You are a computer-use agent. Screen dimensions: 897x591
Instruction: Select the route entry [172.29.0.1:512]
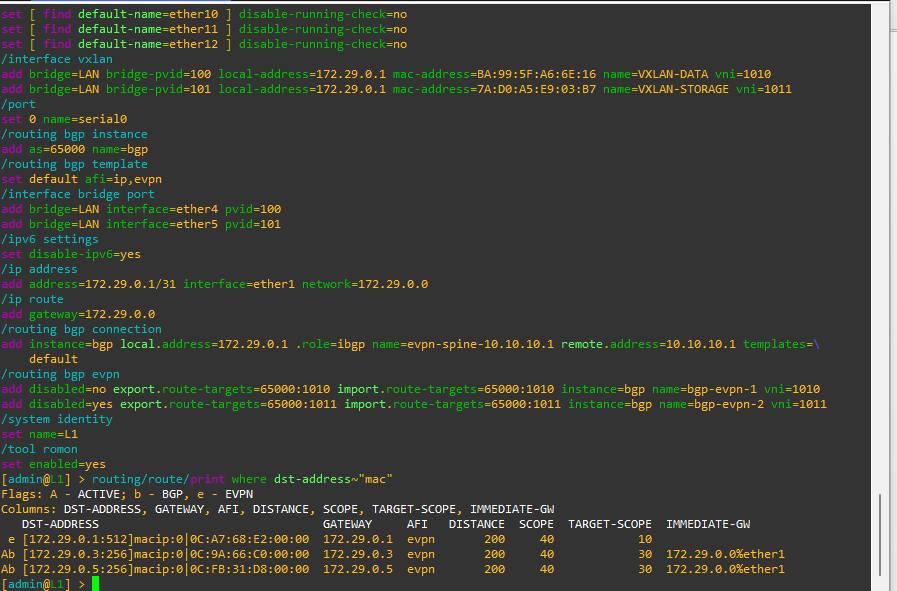(x=80, y=538)
